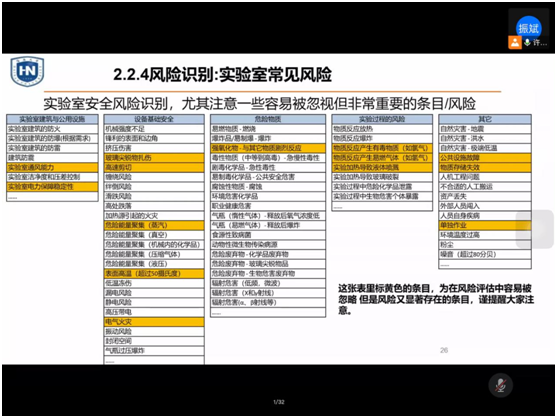Click the highlighted 实验室通风能力 cell
The height and width of the screenshot is (418, 557).
[x=52, y=167]
